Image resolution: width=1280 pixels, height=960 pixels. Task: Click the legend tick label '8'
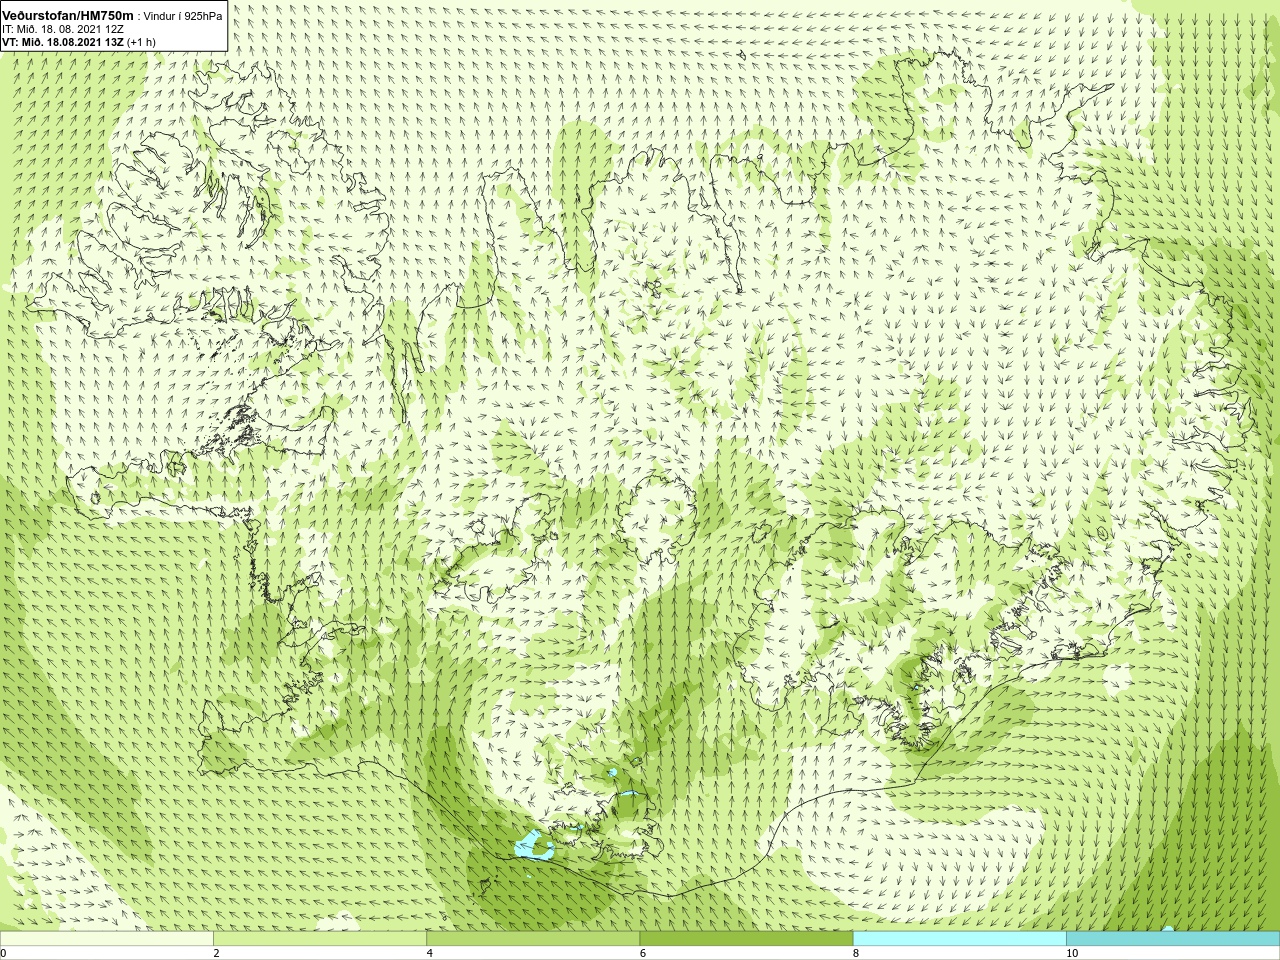click(855, 953)
